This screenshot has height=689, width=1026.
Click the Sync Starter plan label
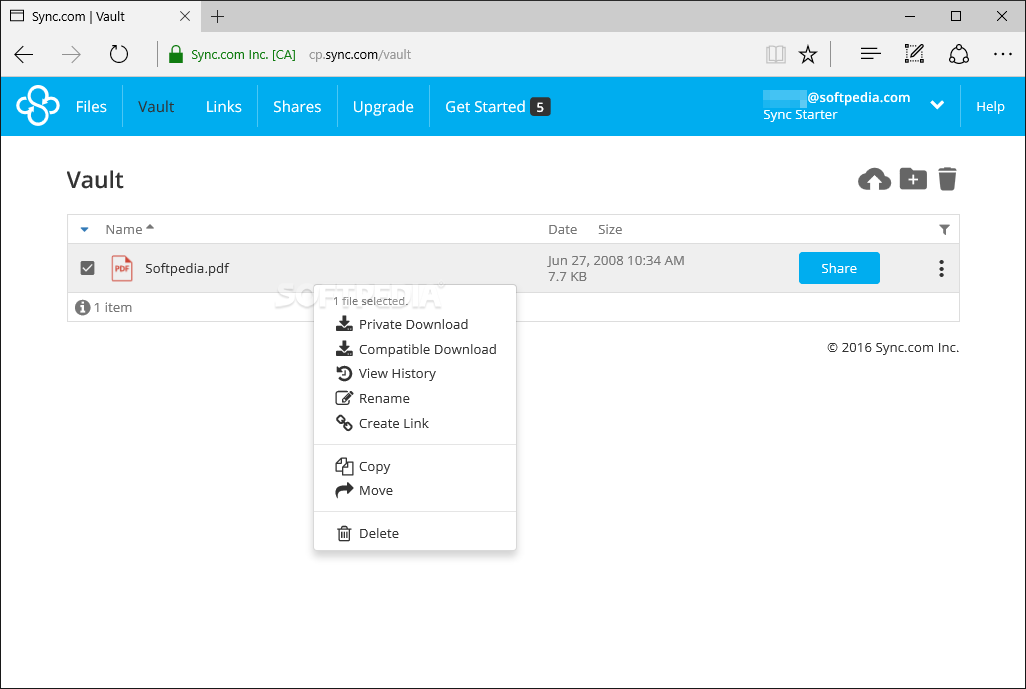coord(800,115)
